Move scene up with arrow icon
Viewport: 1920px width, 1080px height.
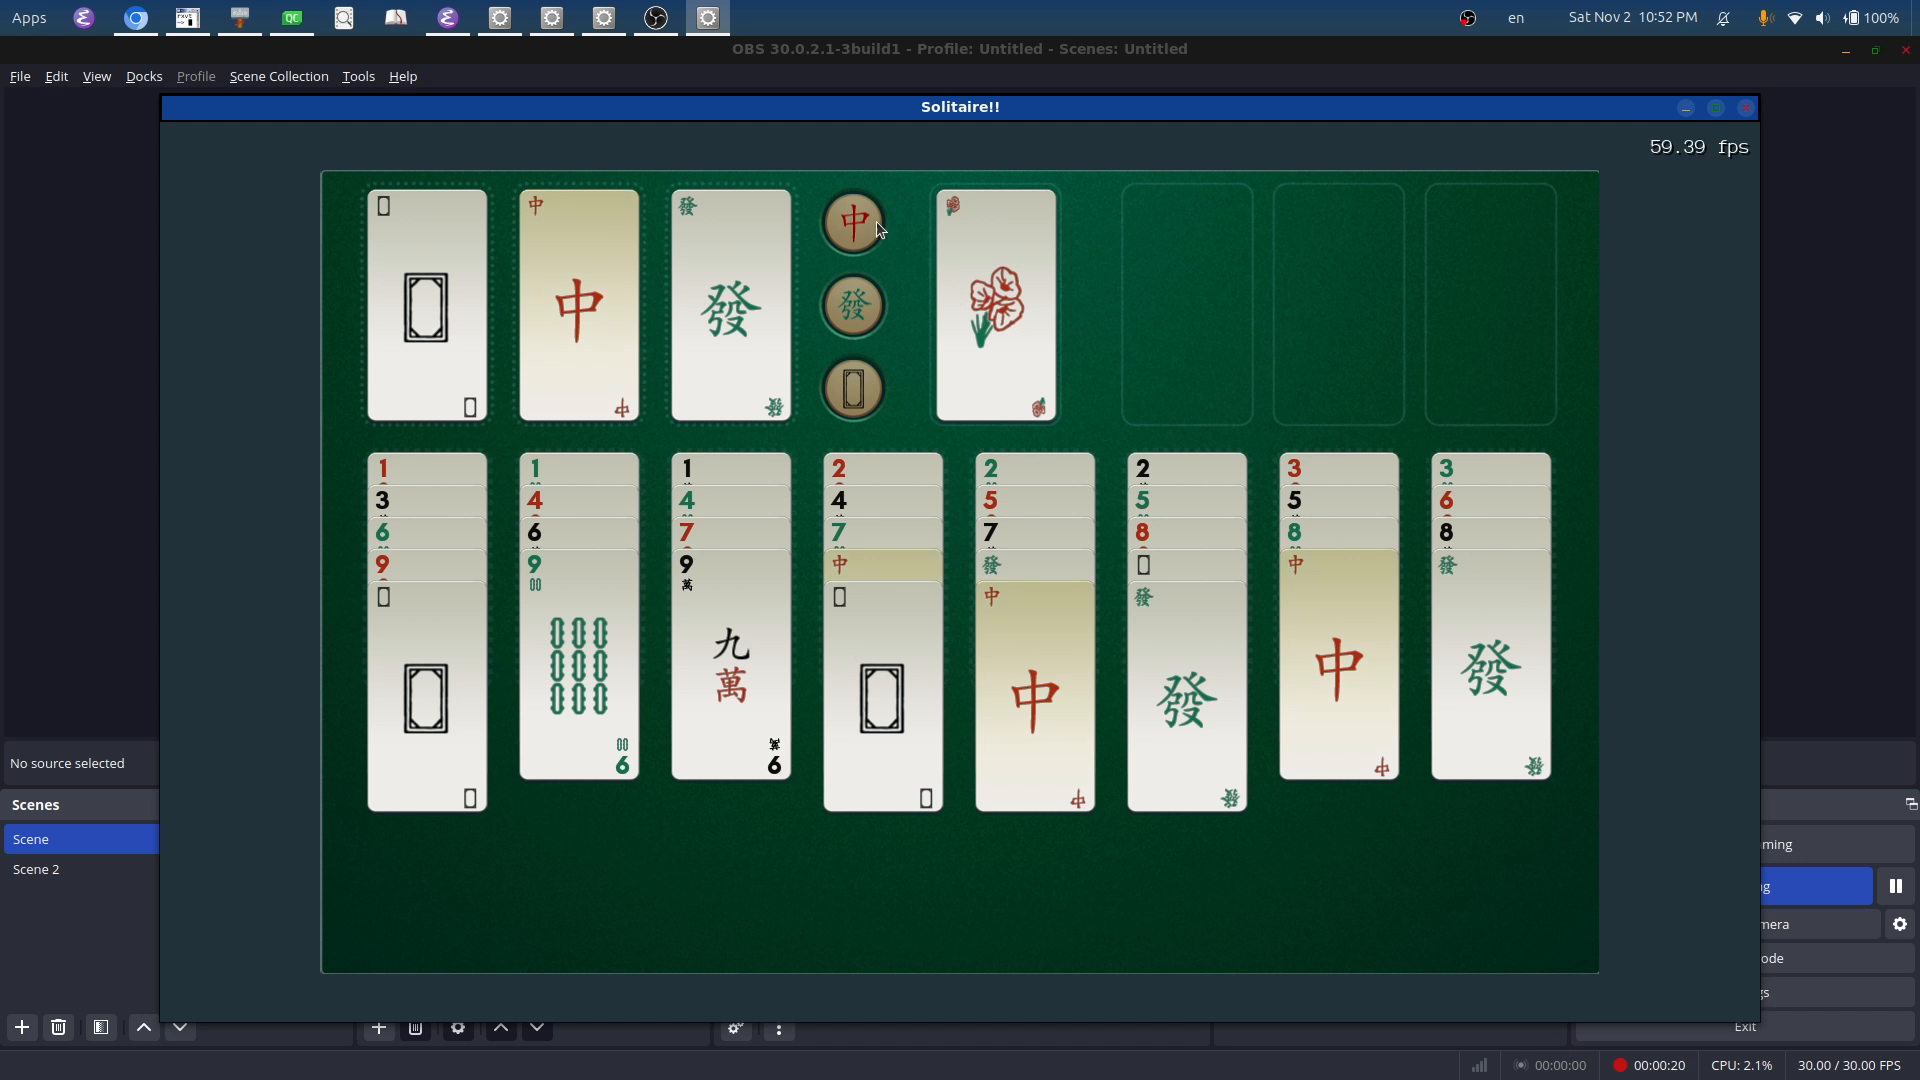[144, 1027]
